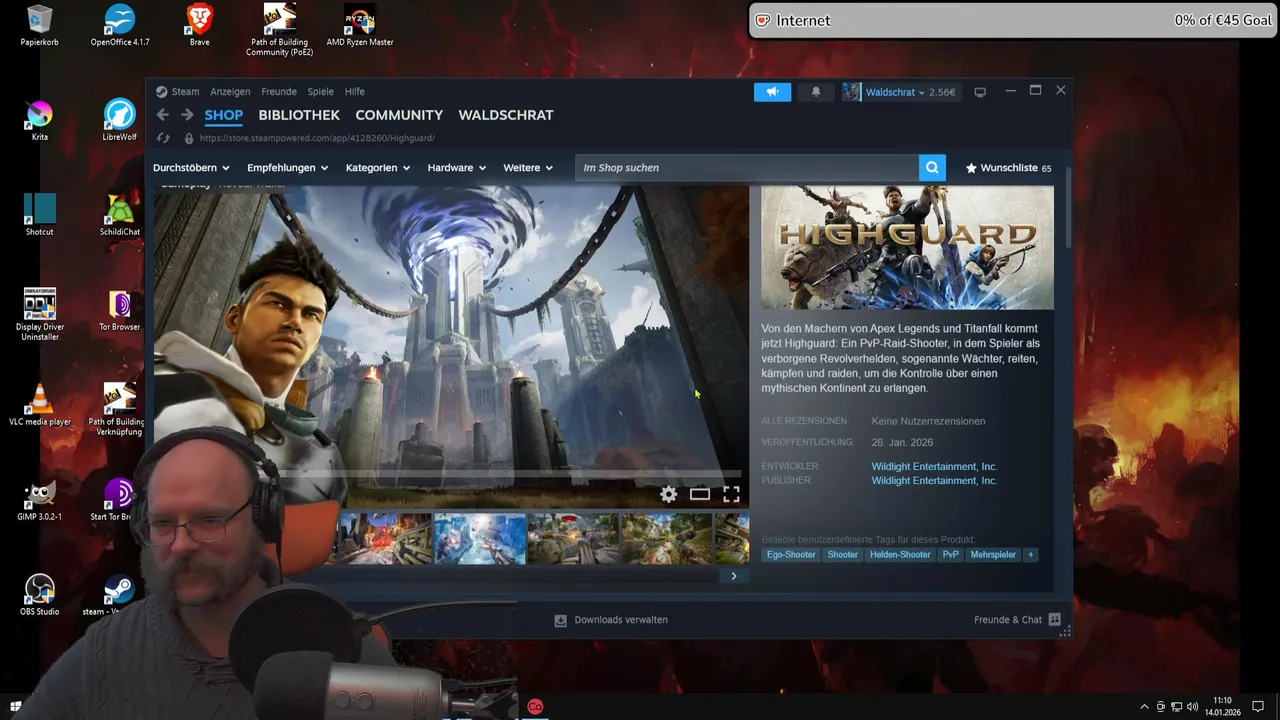Open publisher link Wildlight Entertainment, Inc.
This screenshot has width=1280, height=720.
(934, 481)
